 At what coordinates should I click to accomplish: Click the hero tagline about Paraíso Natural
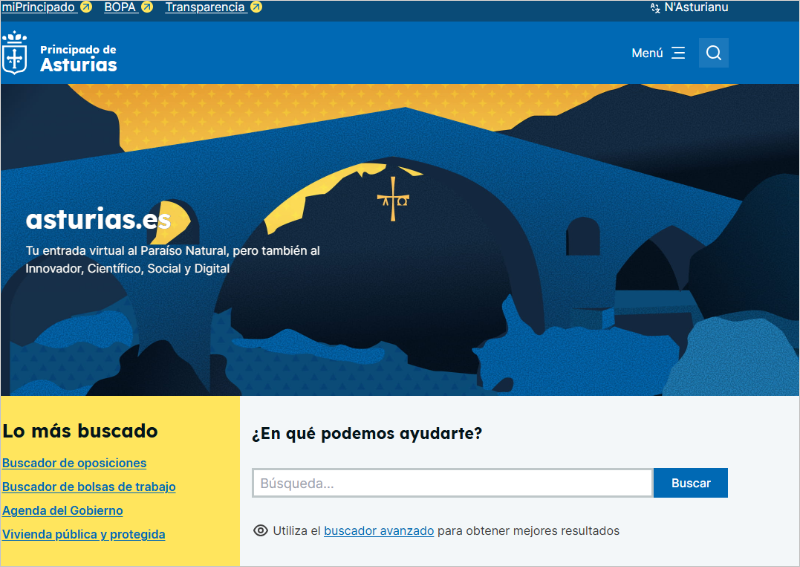(172, 260)
